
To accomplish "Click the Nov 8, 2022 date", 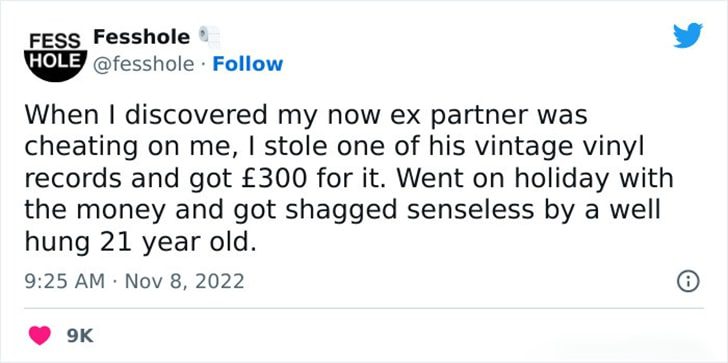I will point(183,281).
